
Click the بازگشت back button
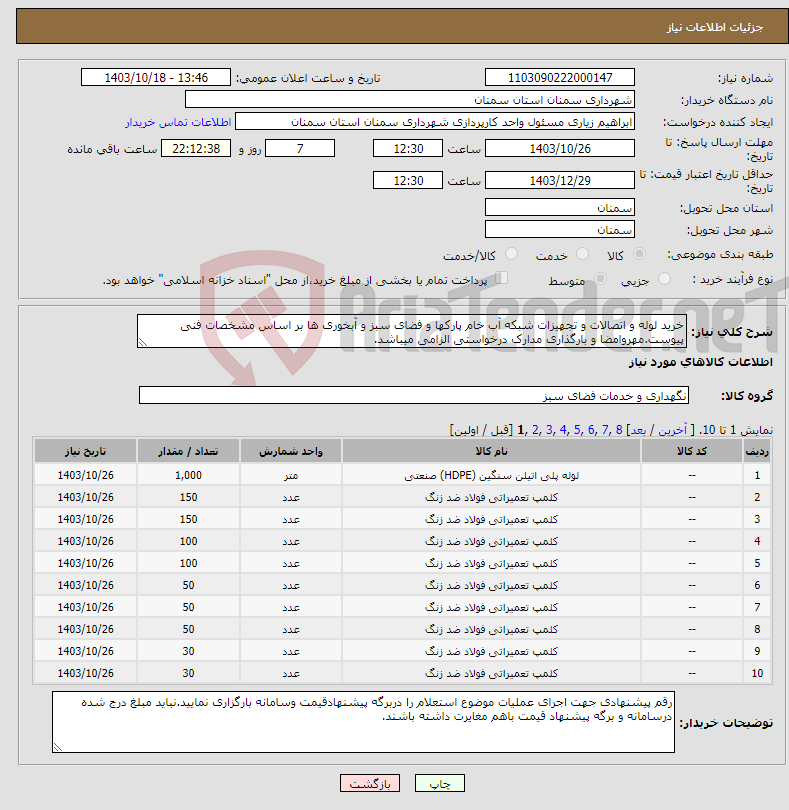[x=369, y=783]
